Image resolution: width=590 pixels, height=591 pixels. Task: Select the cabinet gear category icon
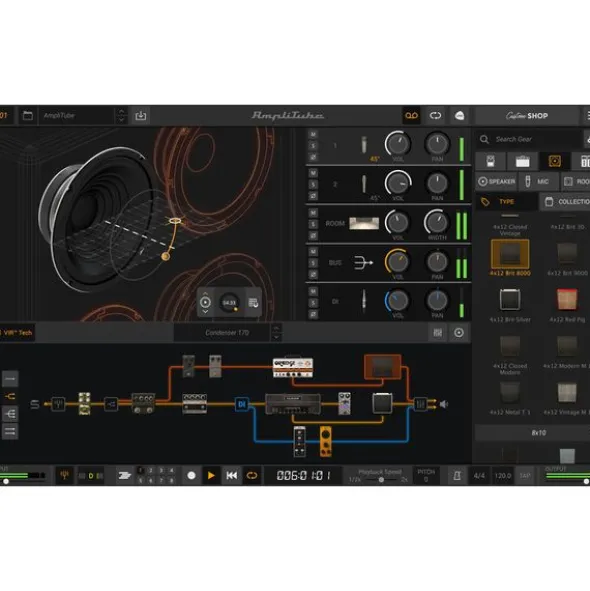[555, 162]
